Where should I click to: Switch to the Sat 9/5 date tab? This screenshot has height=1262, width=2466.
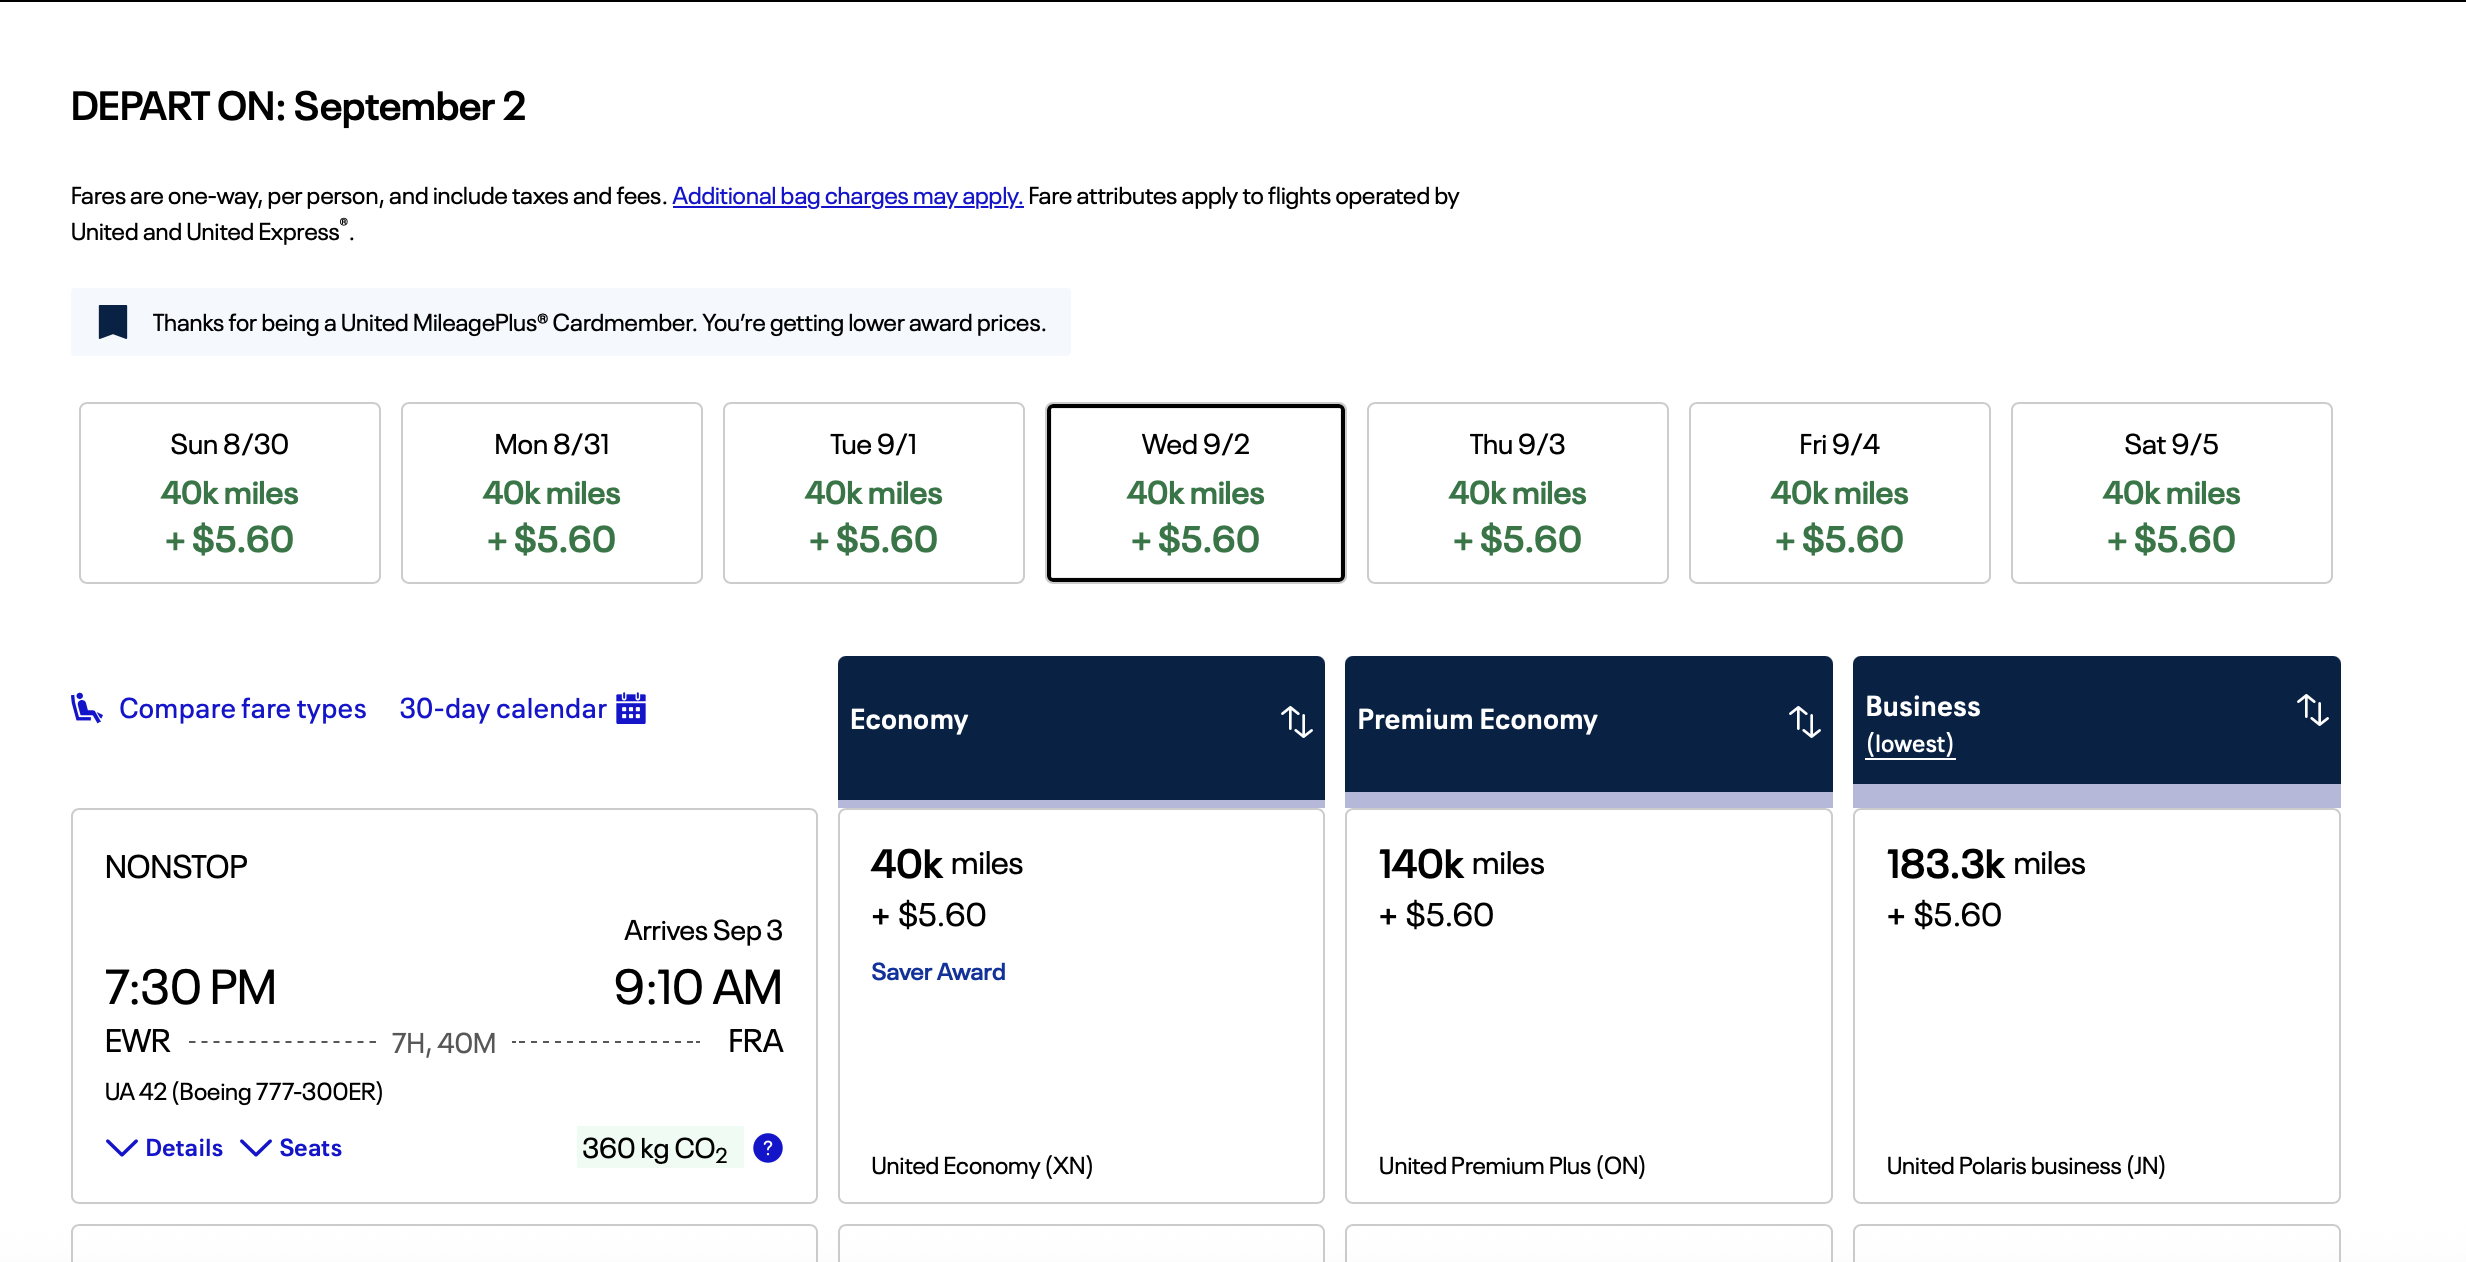(2171, 492)
